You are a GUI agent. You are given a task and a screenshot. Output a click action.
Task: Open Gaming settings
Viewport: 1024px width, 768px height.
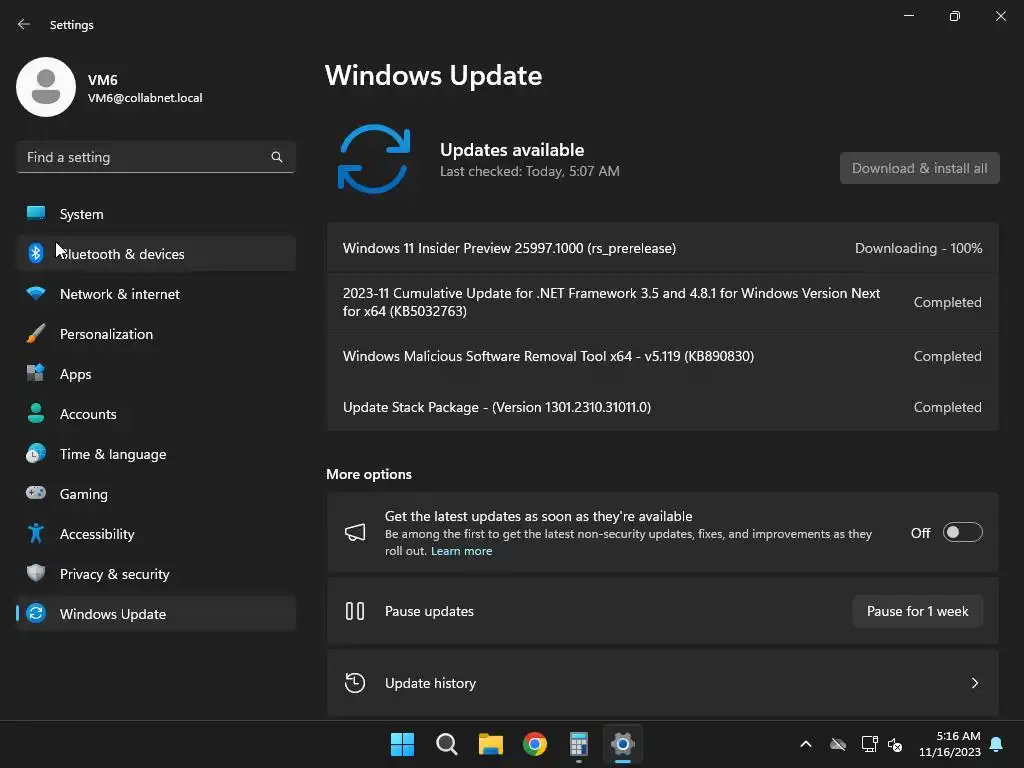pos(156,493)
